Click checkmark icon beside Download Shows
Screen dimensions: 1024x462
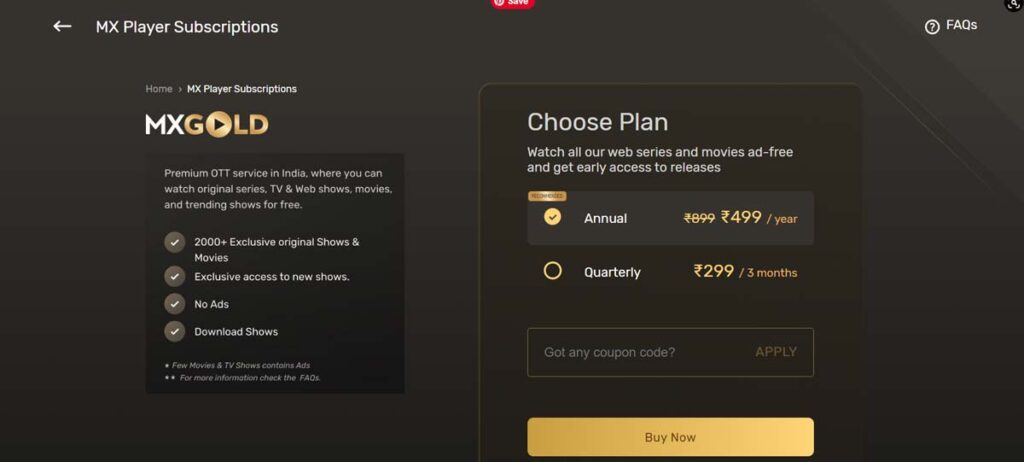click(x=174, y=331)
